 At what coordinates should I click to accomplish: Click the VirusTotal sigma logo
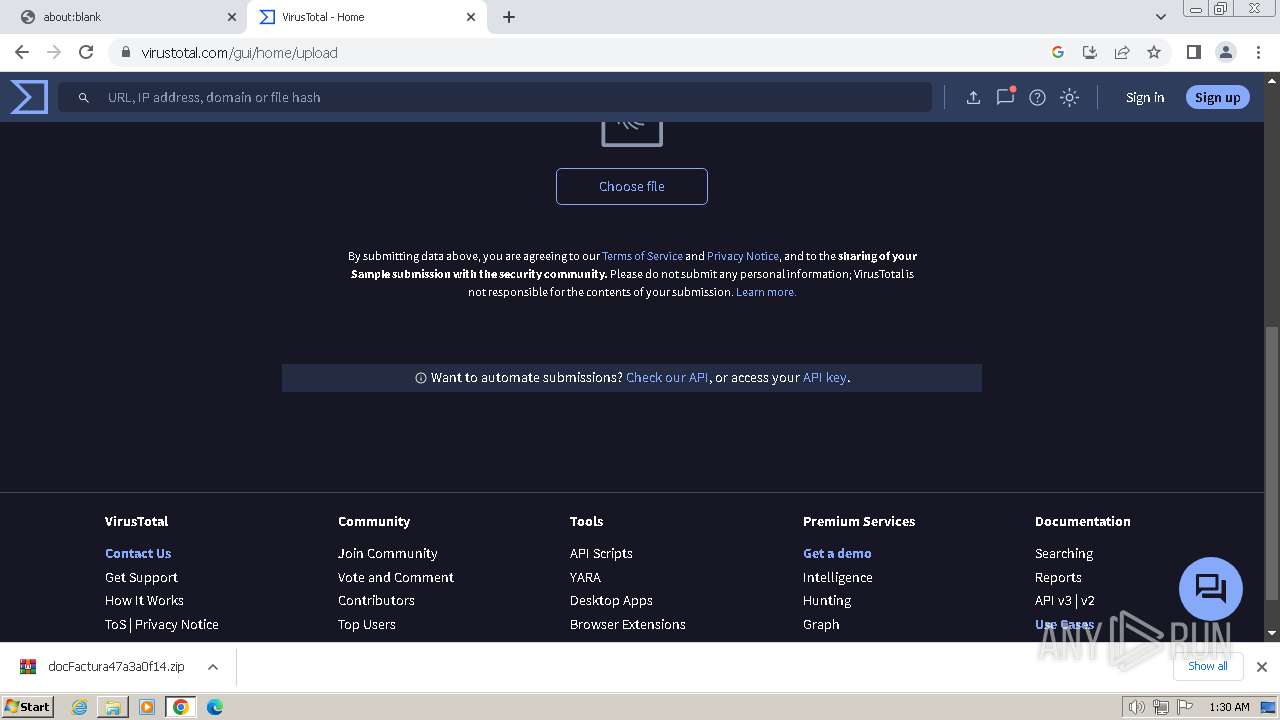click(x=29, y=97)
